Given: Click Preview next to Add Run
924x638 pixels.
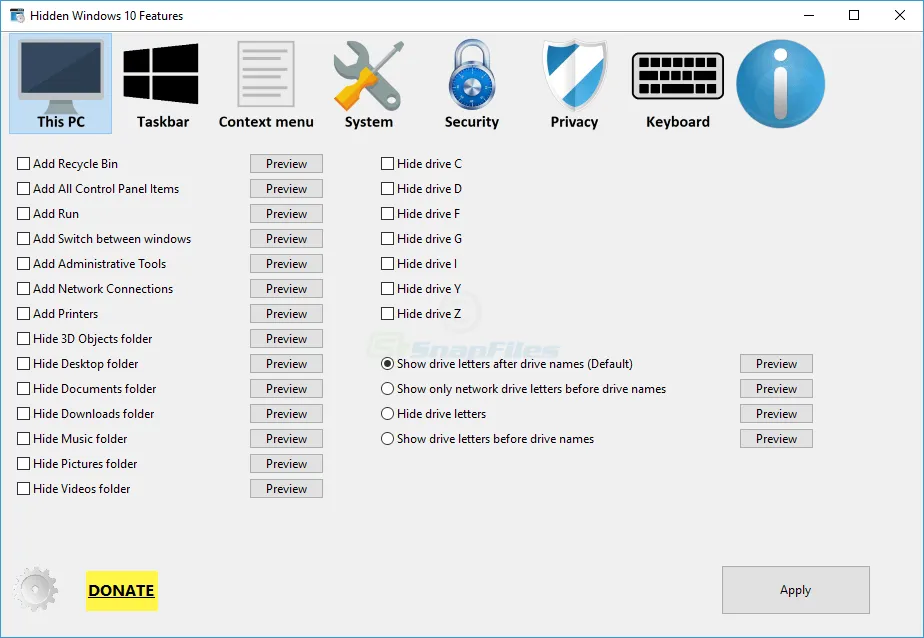Looking at the screenshot, I should pyautogui.click(x=286, y=214).
